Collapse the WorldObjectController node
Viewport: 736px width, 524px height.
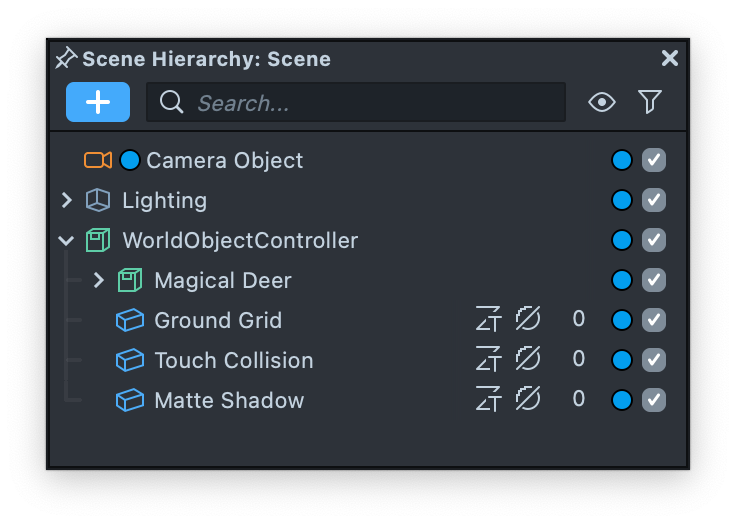point(67,240)
